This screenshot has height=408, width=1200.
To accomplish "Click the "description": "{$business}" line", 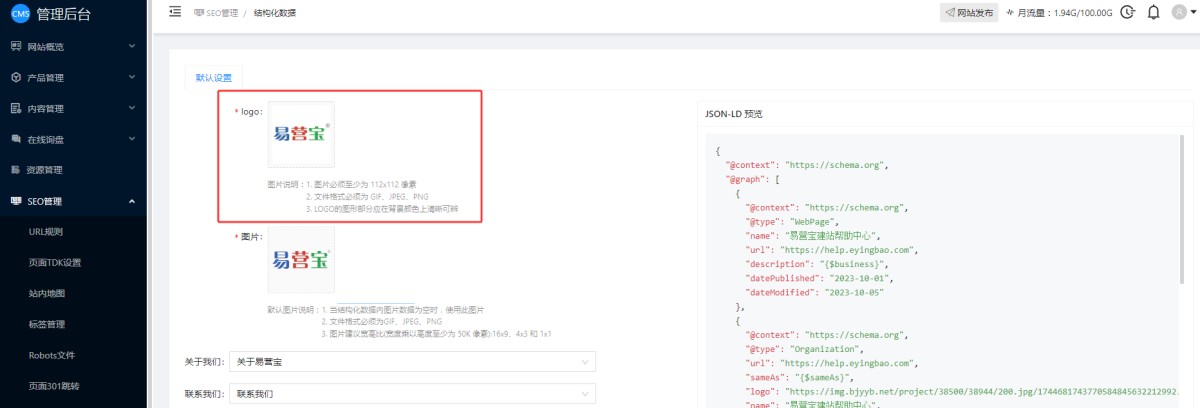I will click(x=817, y=264).
